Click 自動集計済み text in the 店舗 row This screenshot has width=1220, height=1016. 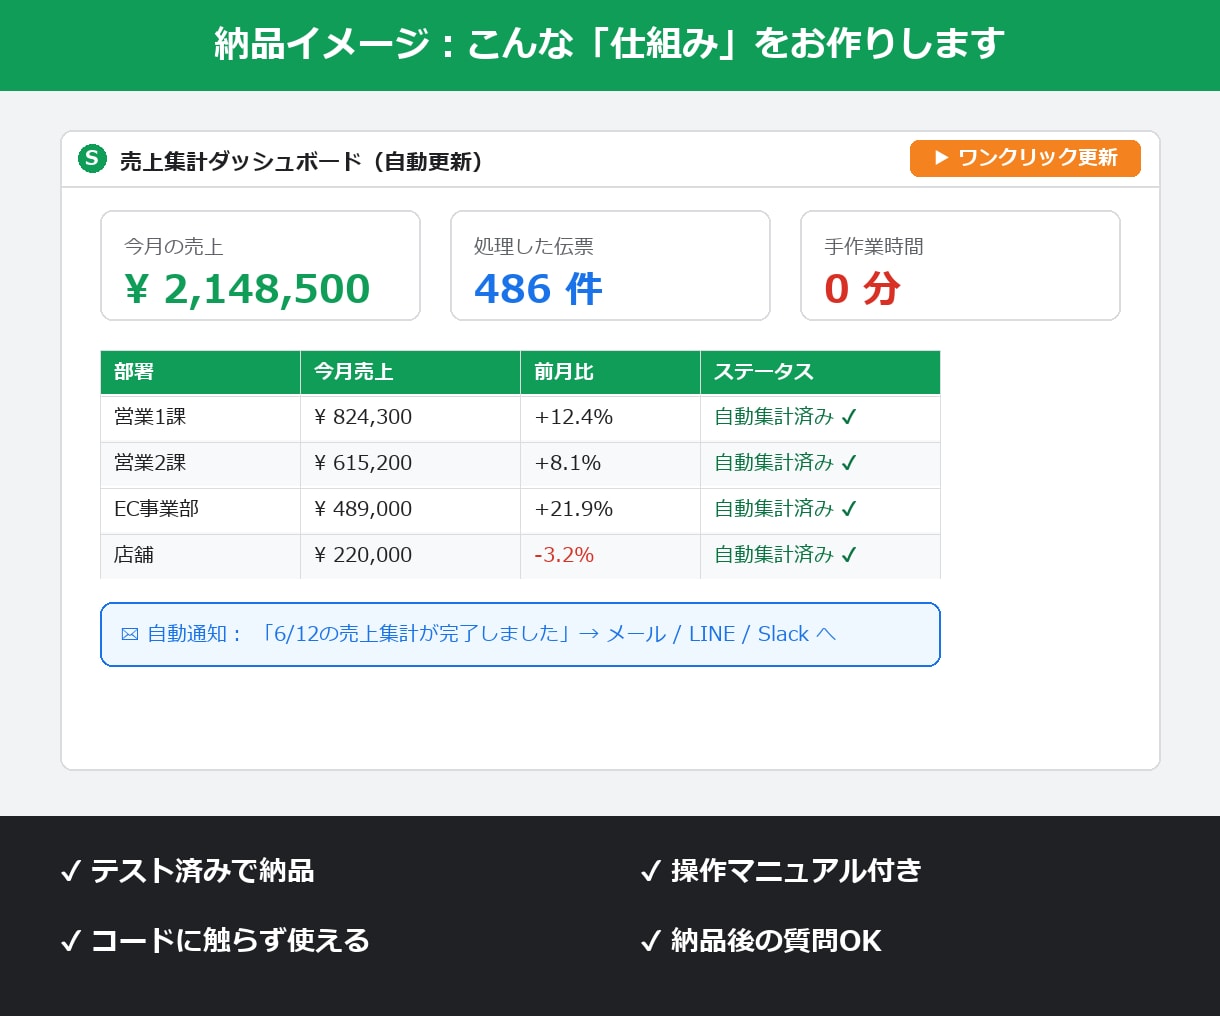pos(774,555)
